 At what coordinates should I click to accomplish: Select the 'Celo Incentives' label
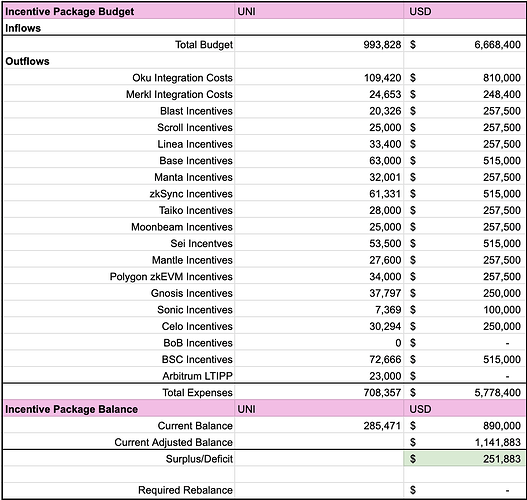[197, 326]
